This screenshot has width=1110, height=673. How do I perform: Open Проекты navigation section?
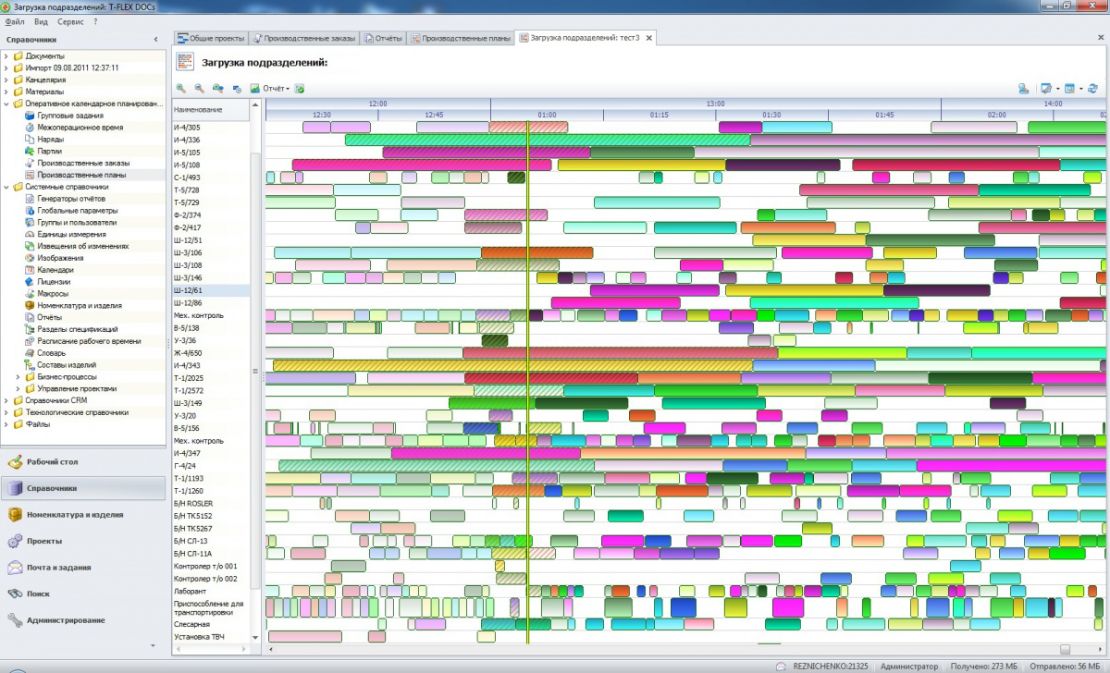click(84, 541)
